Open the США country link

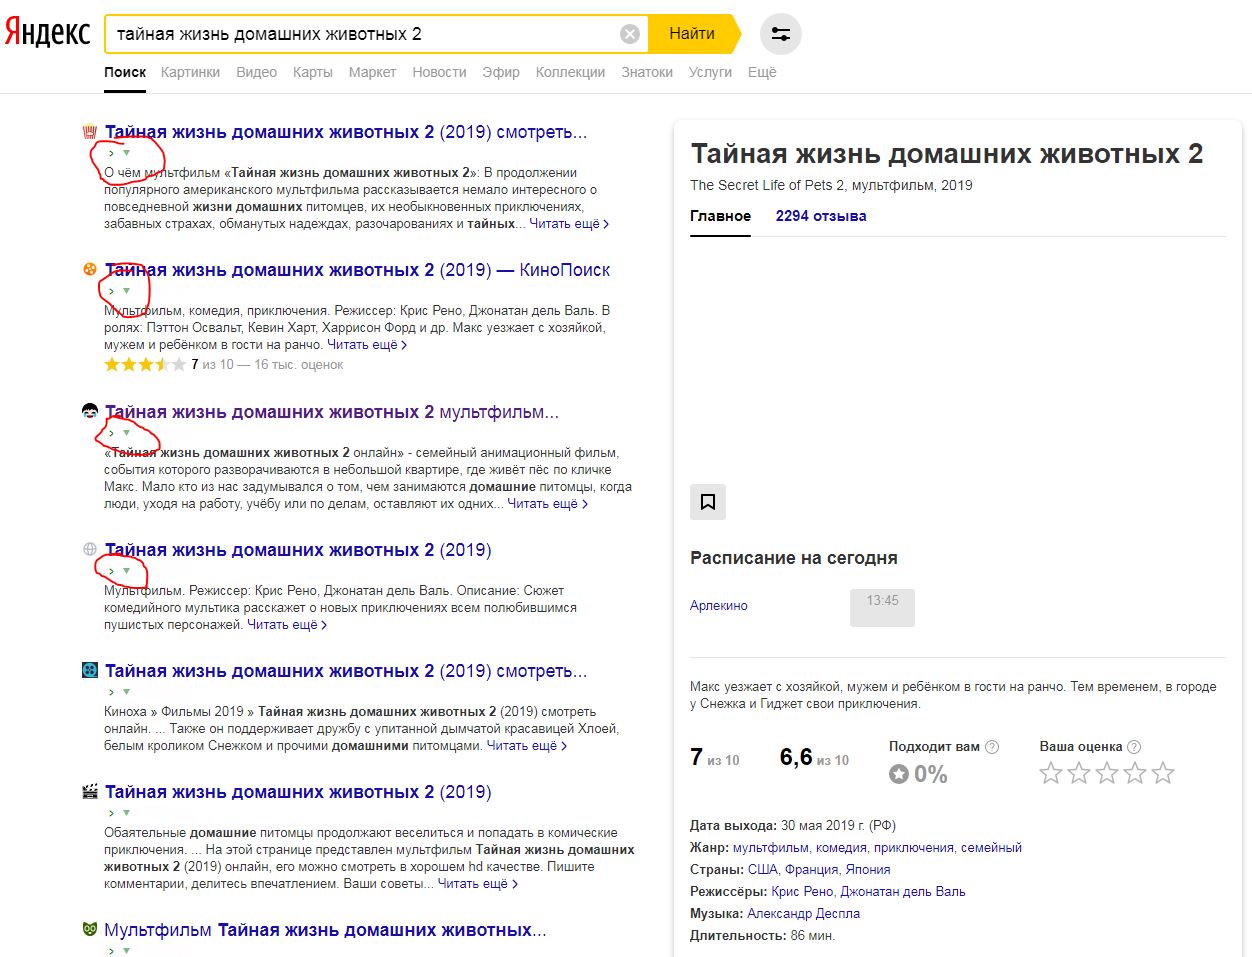(x=762, y=870)
